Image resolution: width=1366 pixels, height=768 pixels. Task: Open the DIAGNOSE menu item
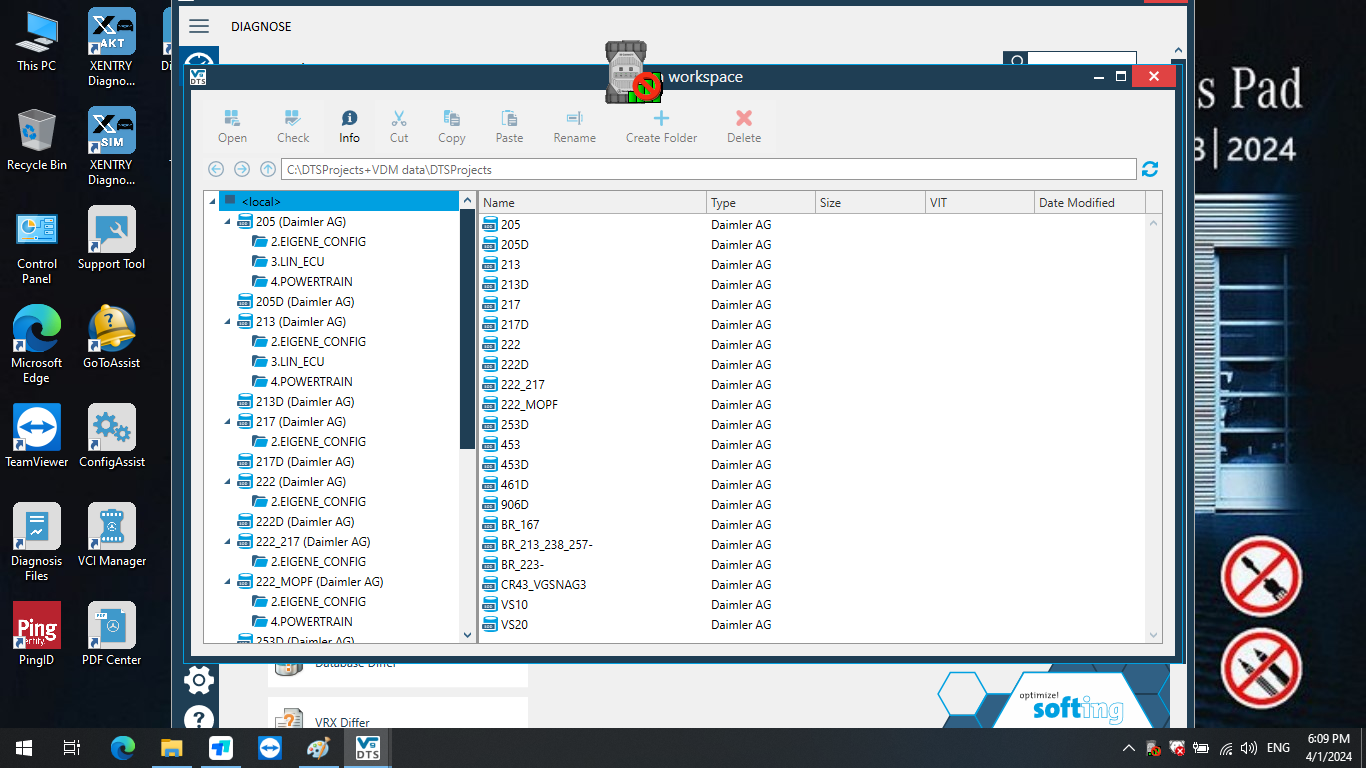(x=261, y=26)
